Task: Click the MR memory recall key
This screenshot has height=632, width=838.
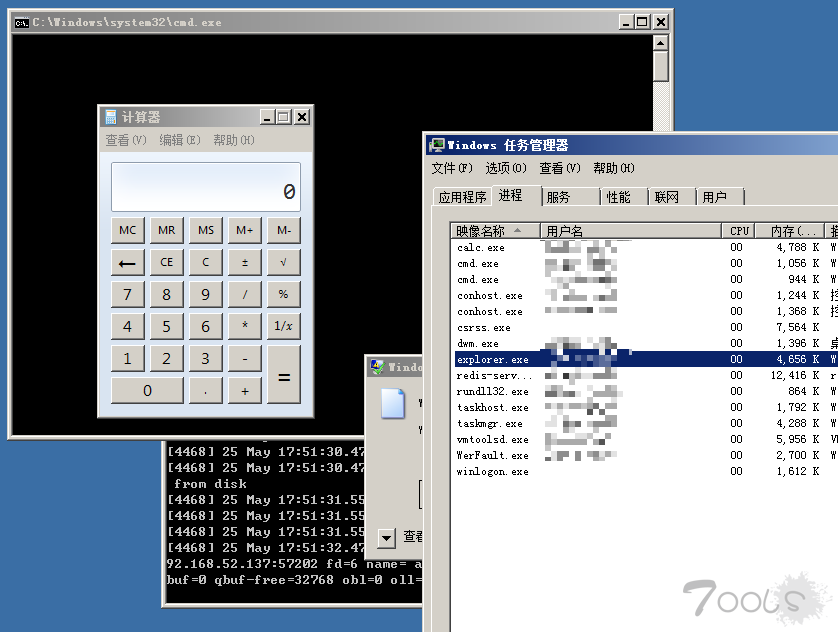Action: (x=167, y=230)
